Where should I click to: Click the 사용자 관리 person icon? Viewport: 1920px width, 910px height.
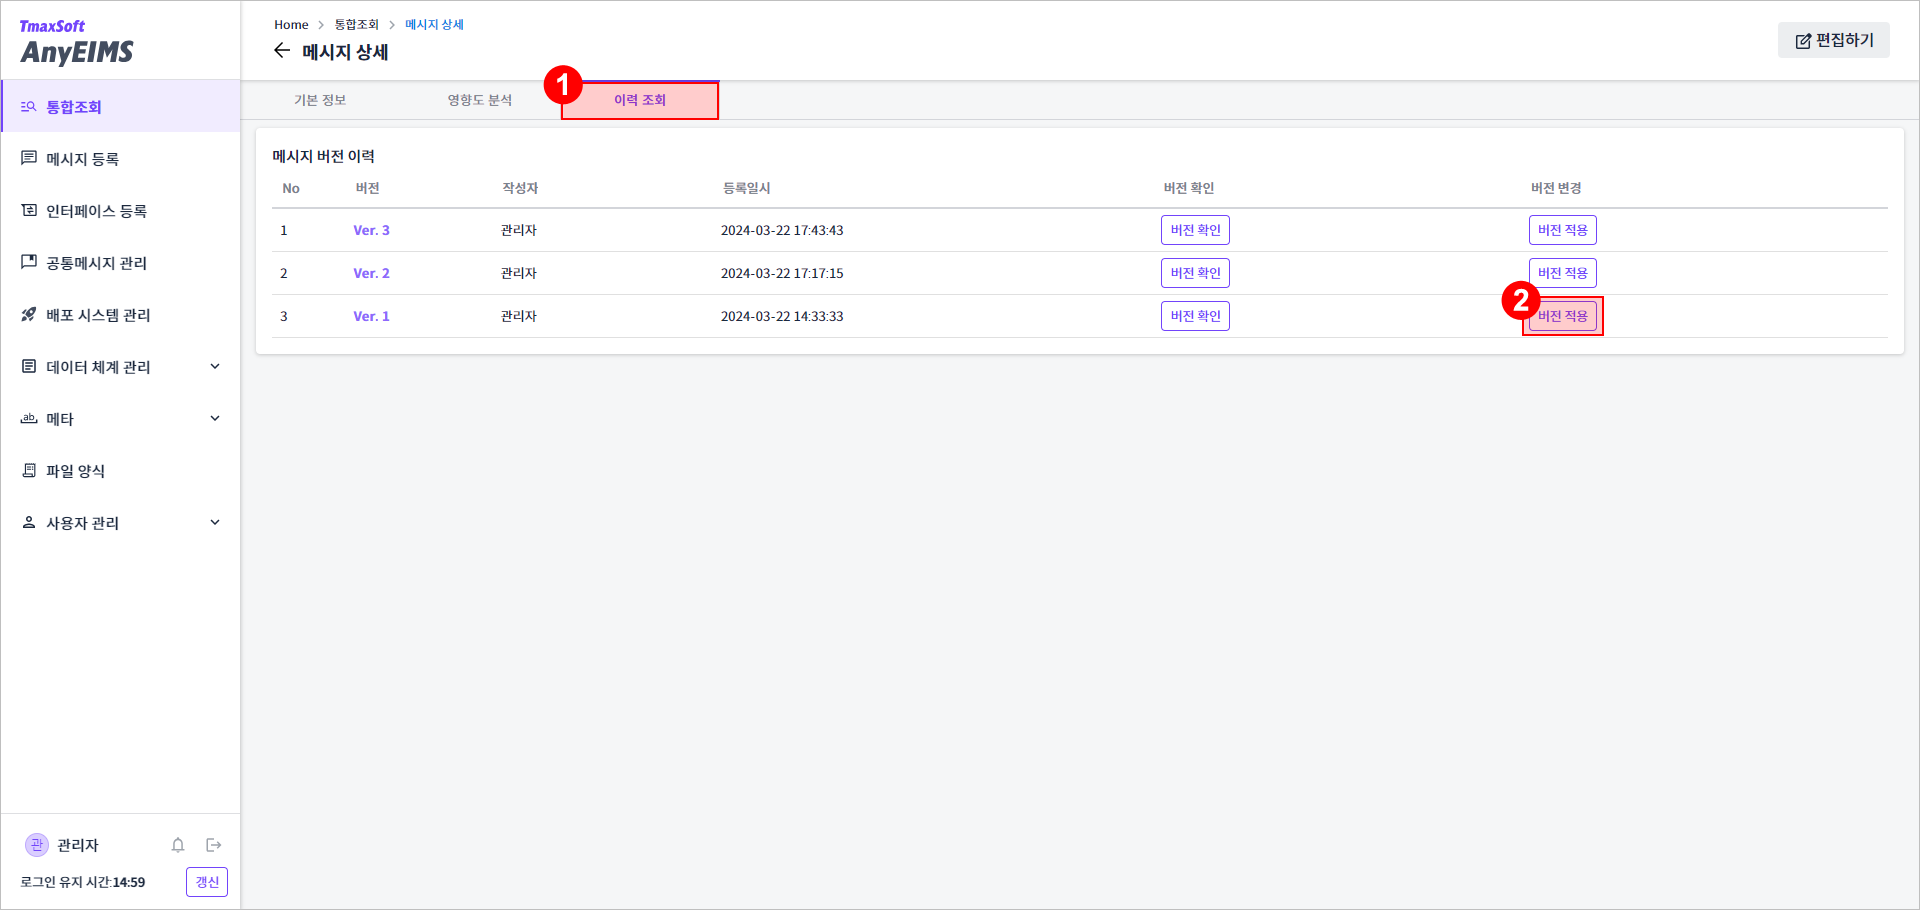(29, 522)
